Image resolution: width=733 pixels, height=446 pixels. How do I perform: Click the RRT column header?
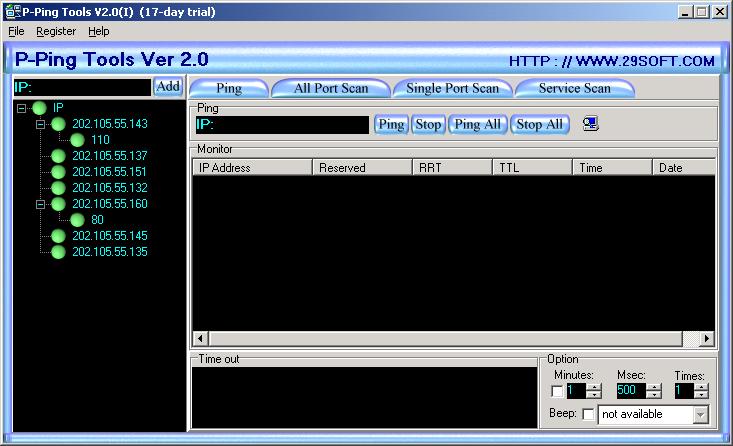(453, 167)
